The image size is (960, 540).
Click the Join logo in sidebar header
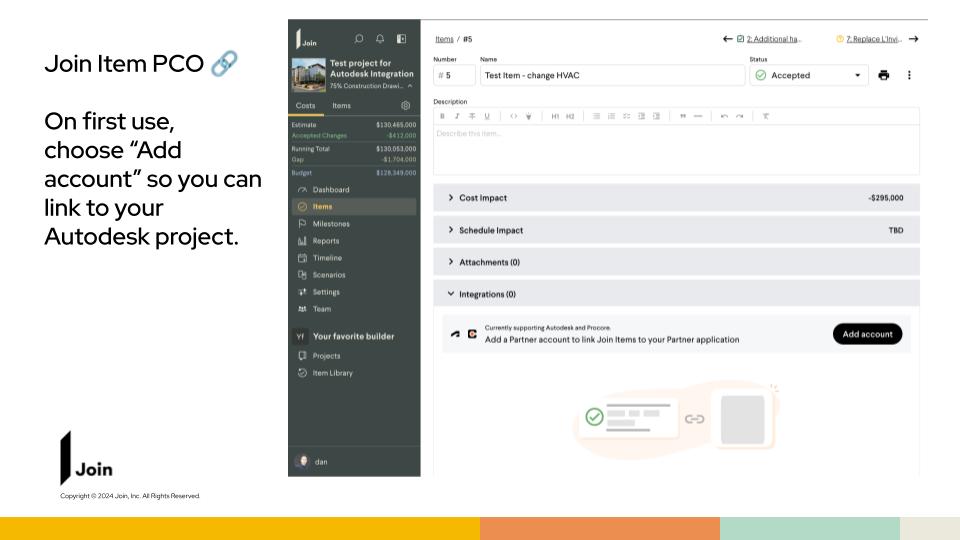click(307, 39)
